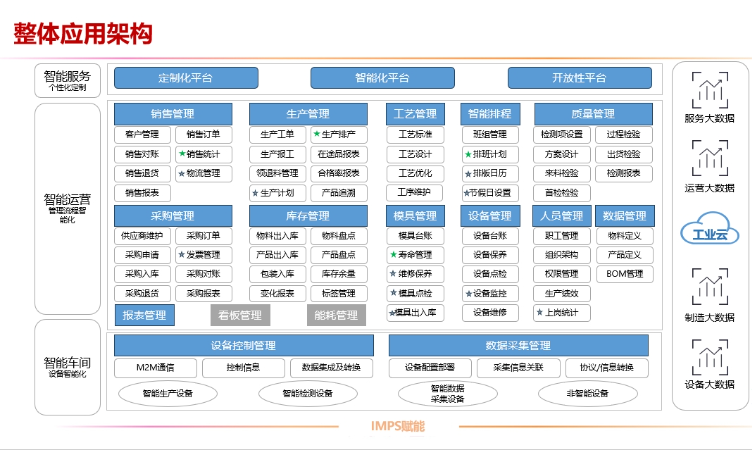Select the 开放性平台 button
The image size is (752, 450).
click(580, 78)
